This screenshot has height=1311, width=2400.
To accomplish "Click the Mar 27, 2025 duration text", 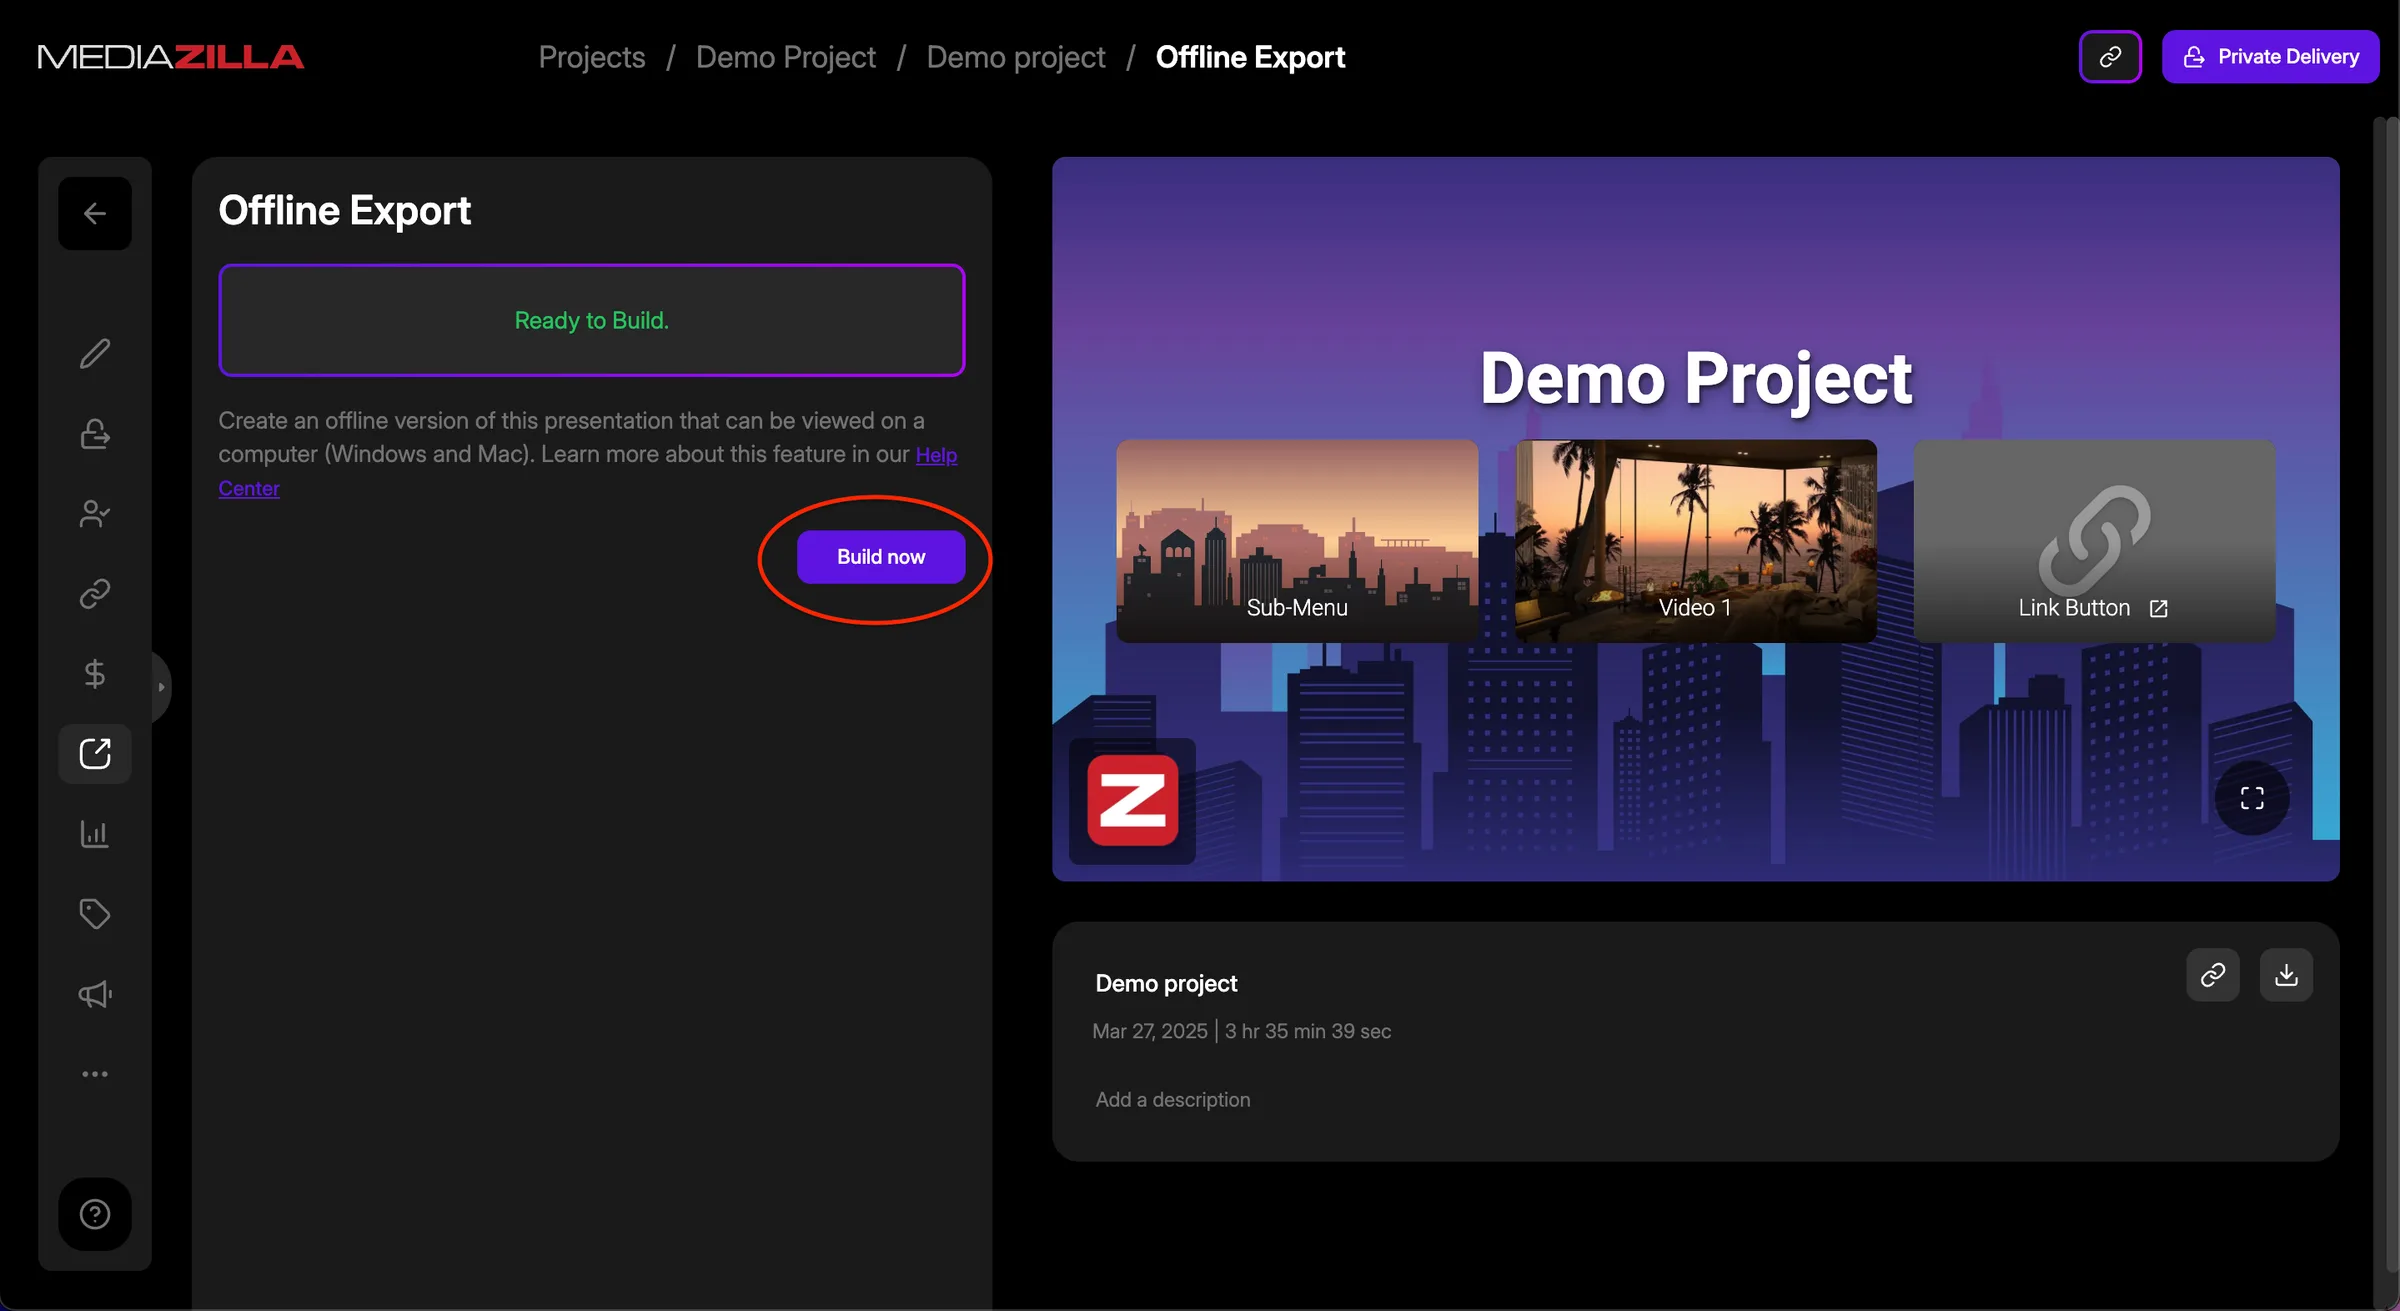I will coord(1242,1031).
